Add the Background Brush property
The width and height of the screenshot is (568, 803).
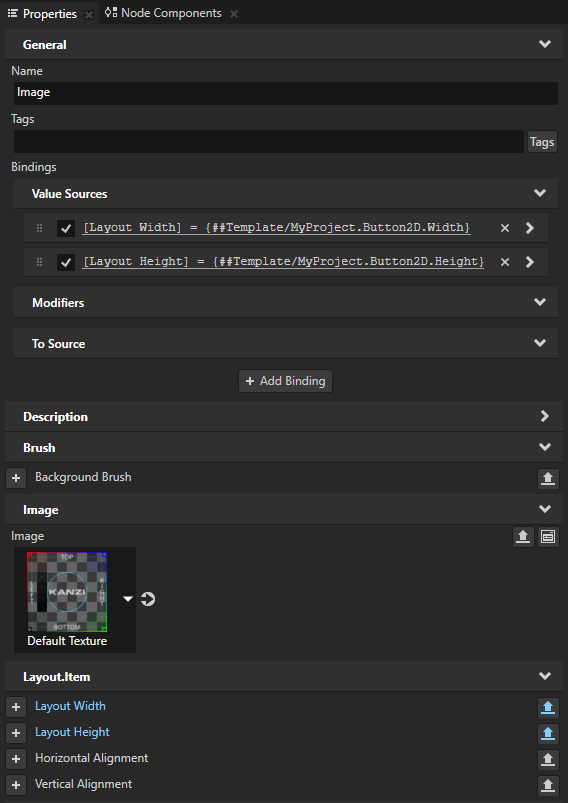[16, 478]
